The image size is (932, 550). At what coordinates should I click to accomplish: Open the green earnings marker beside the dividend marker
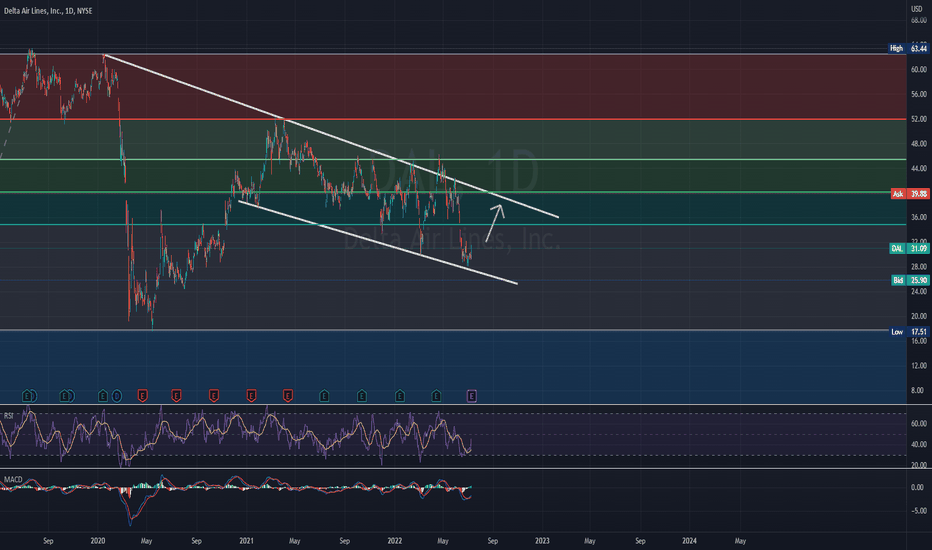pyautogui.click(x=103, y=395)
